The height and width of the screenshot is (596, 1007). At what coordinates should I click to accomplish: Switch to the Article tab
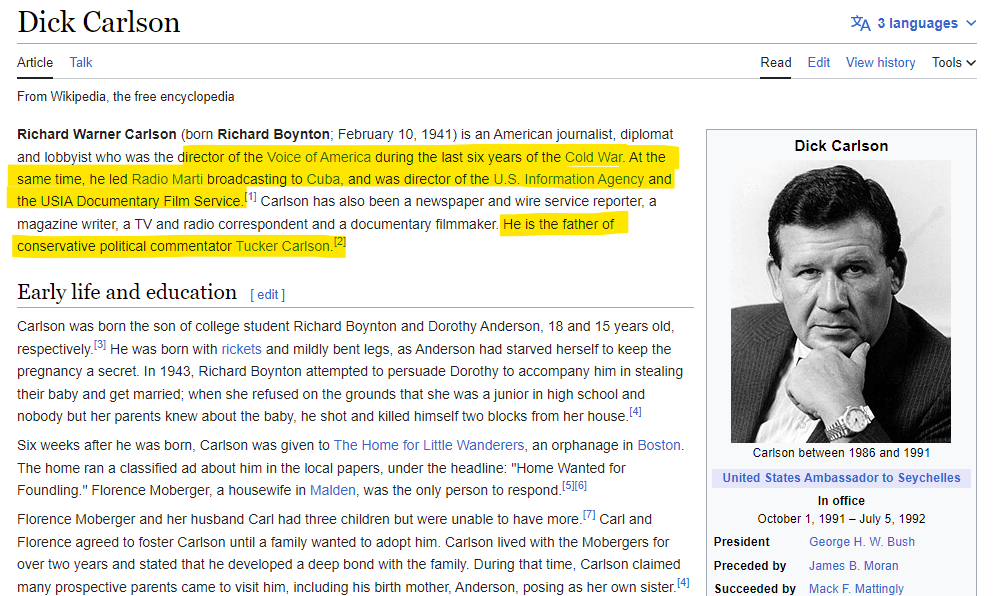click(35, 62)
